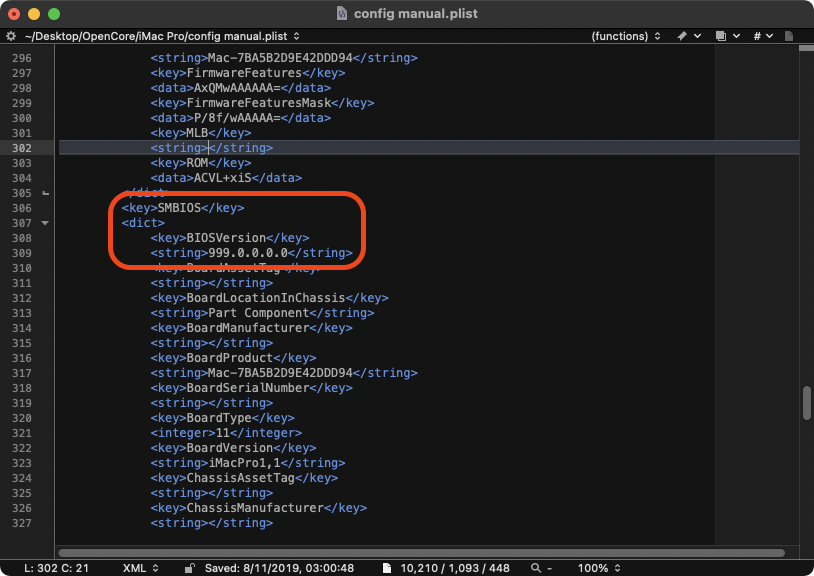Image resolution: width=814 pixels, height=576 pixels.
Task: Open the counterparts/includes popup icon
Action: click(x=727, y=36)
